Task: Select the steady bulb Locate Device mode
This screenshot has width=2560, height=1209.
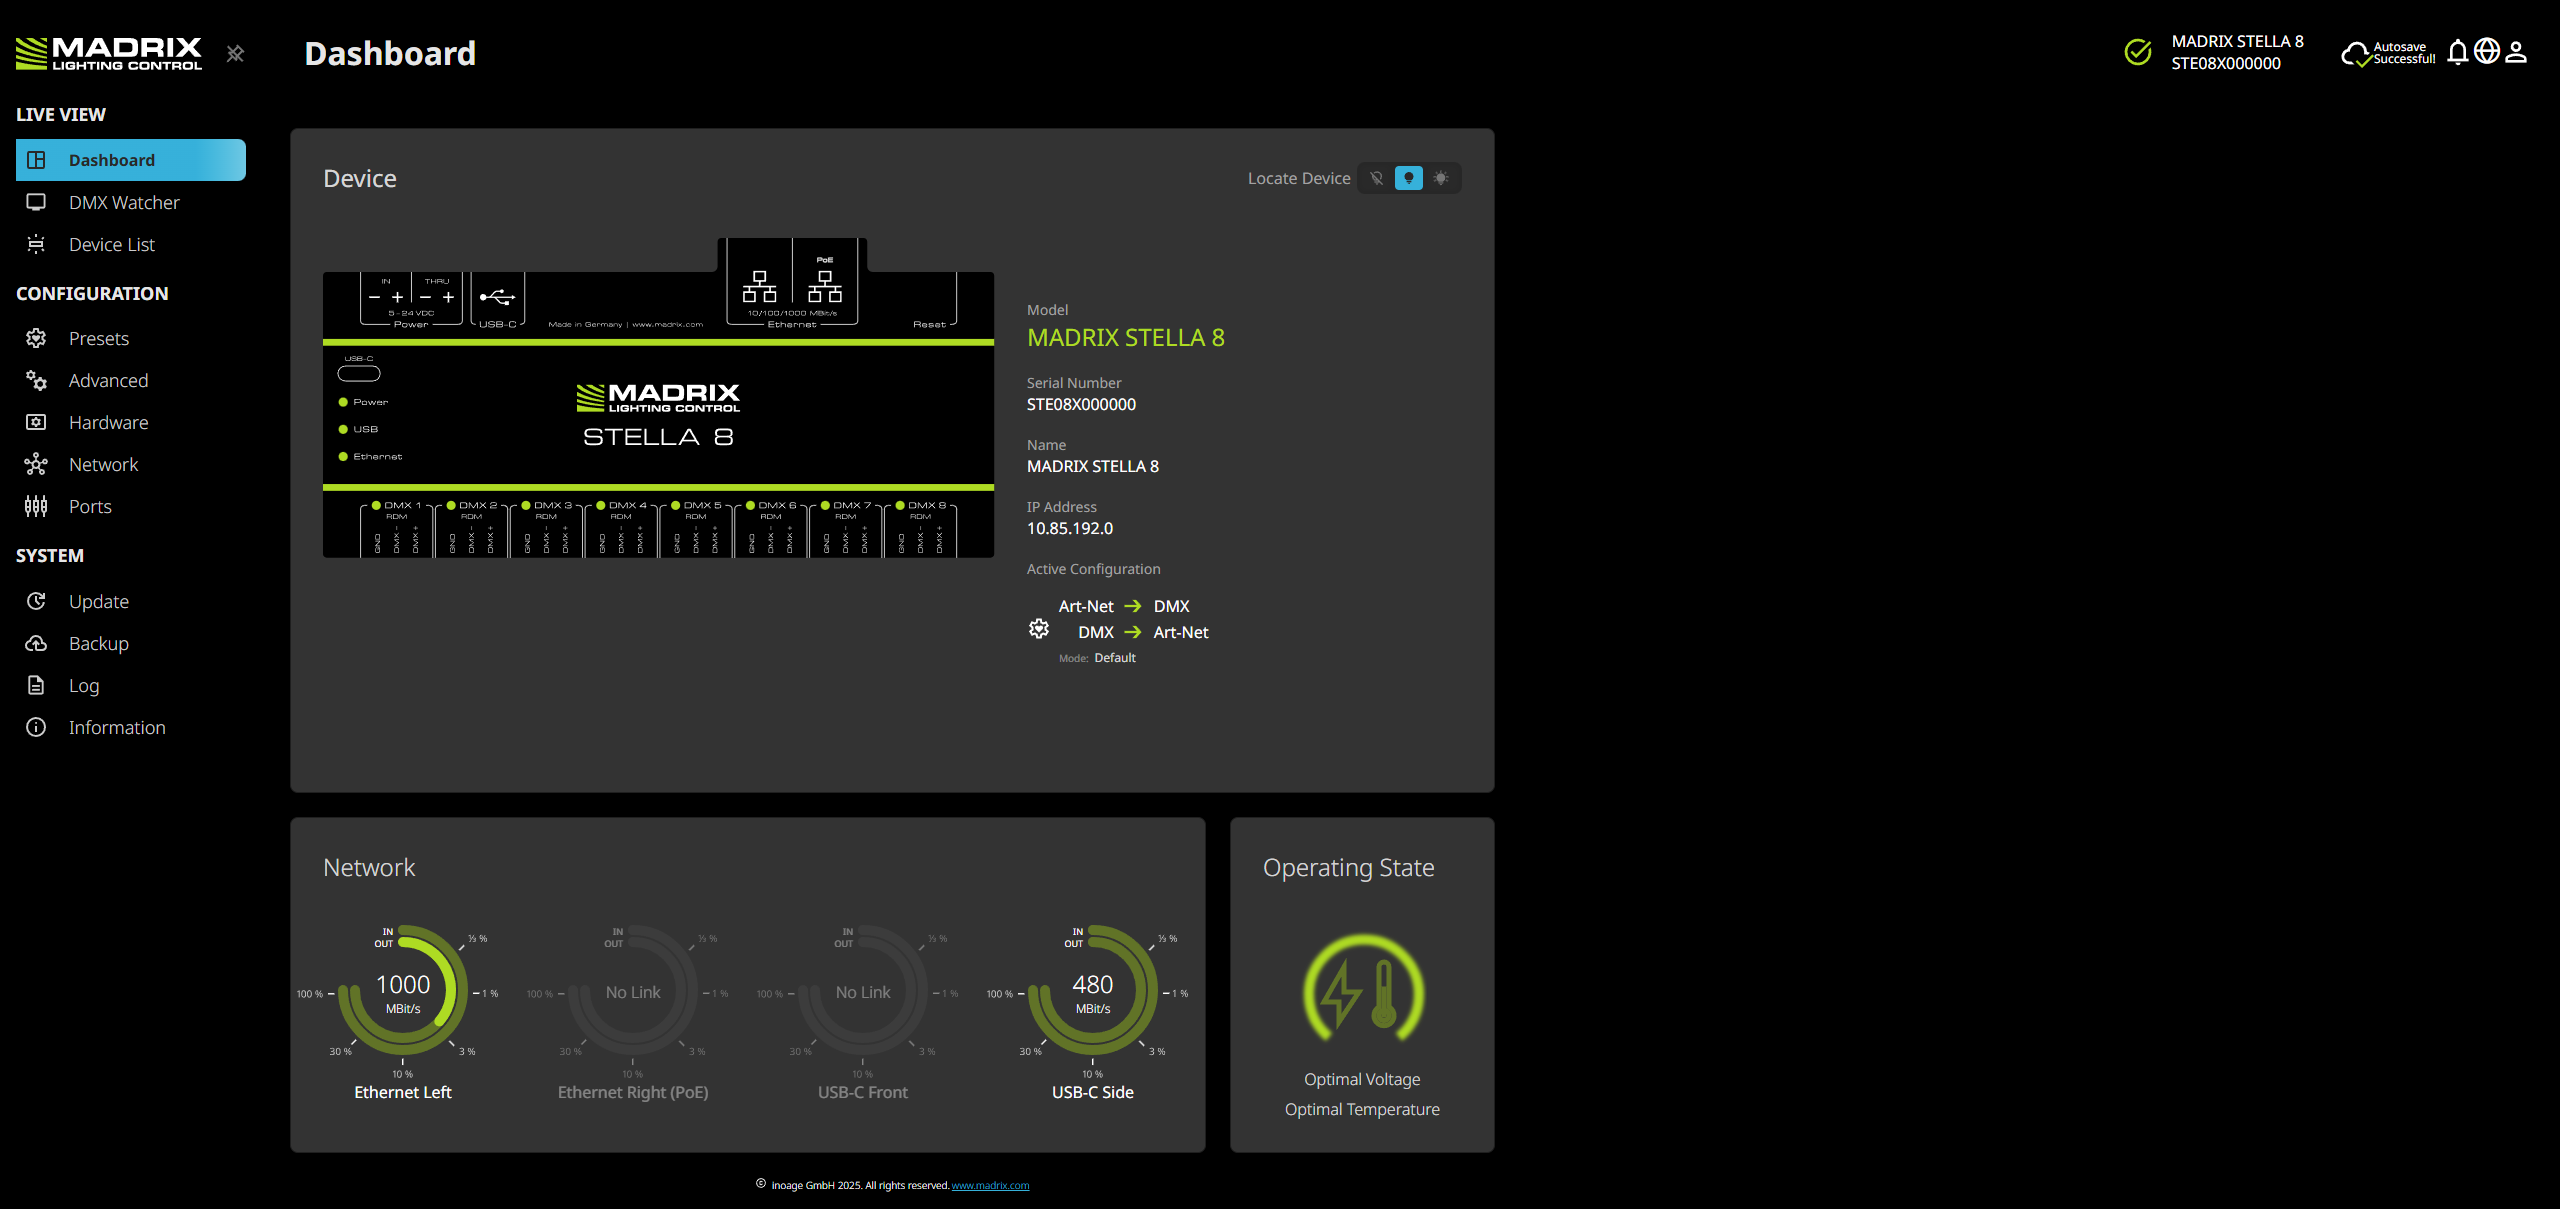Action: tap(1408, 178)
